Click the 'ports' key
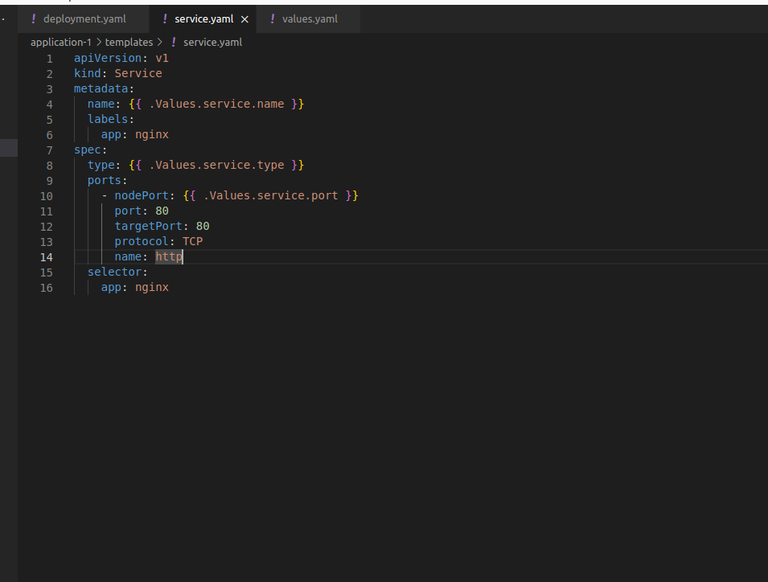768x582 pixels. pos(104,180)
